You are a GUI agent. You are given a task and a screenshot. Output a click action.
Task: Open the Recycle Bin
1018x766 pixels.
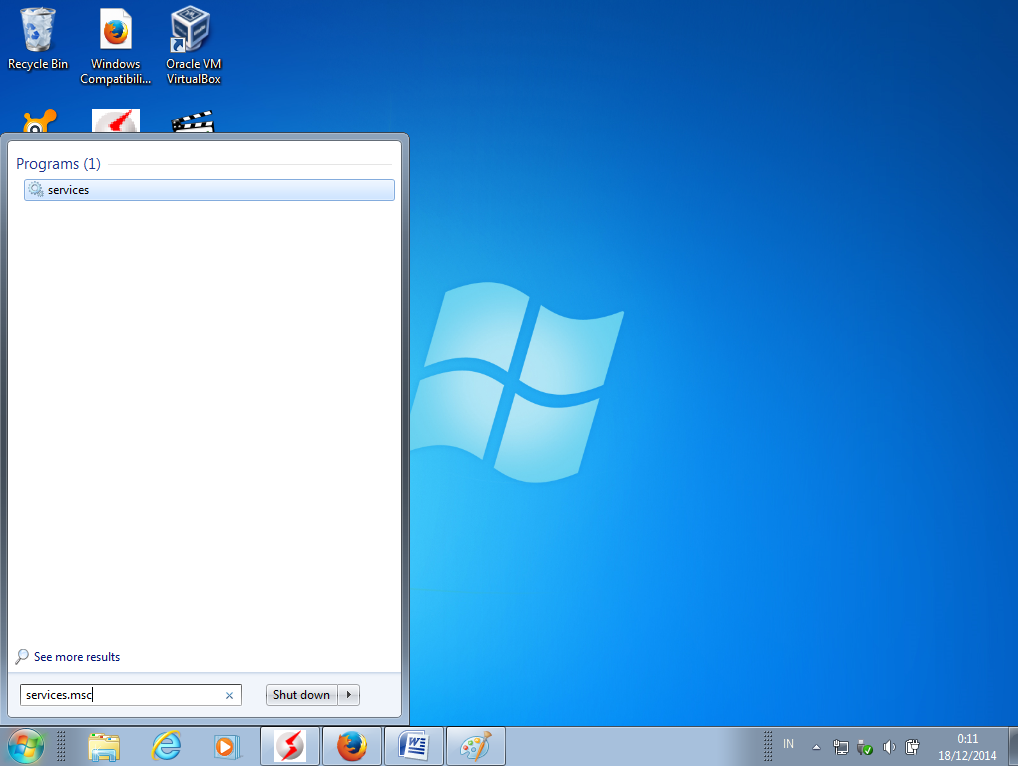(x=37, y=30)
